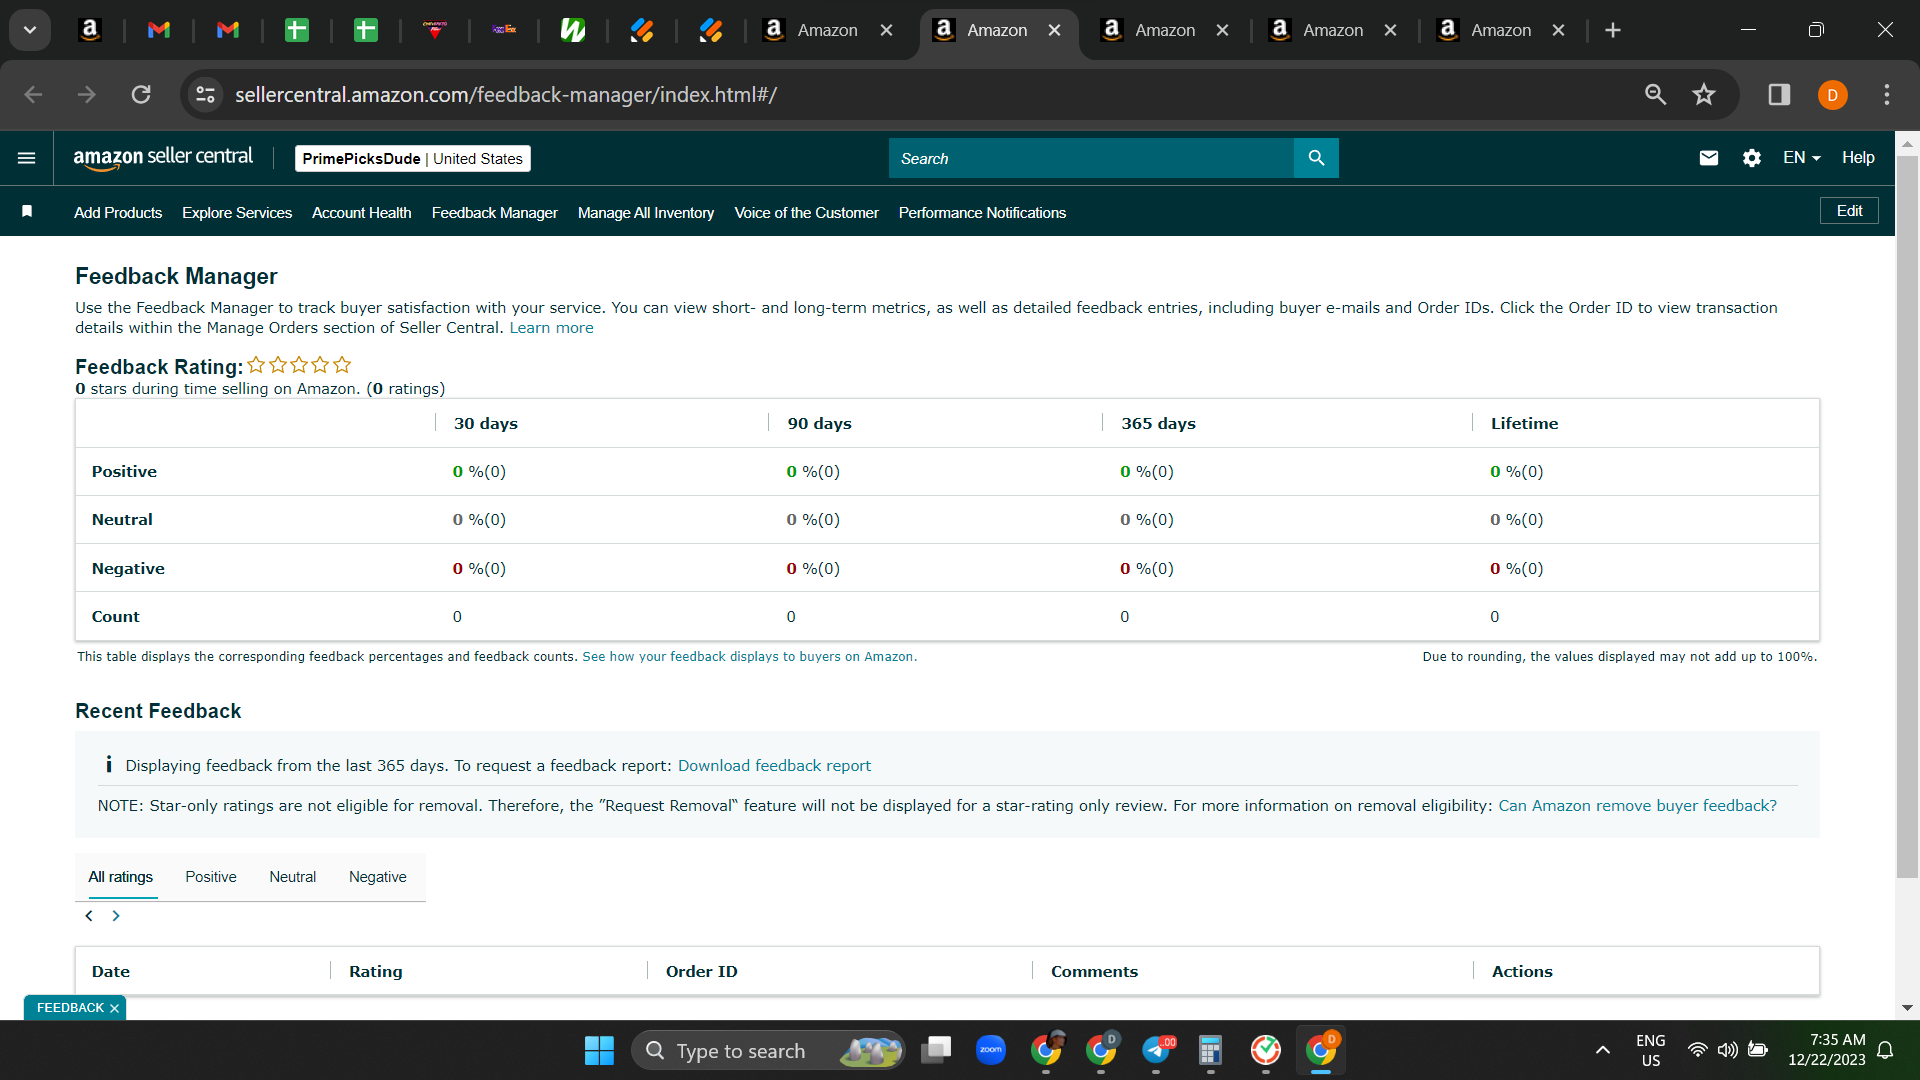Click the browser zoom magnifier icon
Viewport: 1920px width, 1080px height.
(x=1655, y=94)
